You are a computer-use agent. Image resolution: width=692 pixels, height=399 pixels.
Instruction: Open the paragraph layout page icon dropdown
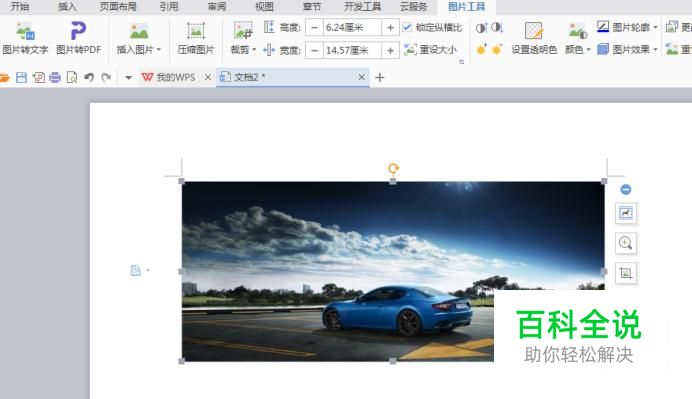139,270
